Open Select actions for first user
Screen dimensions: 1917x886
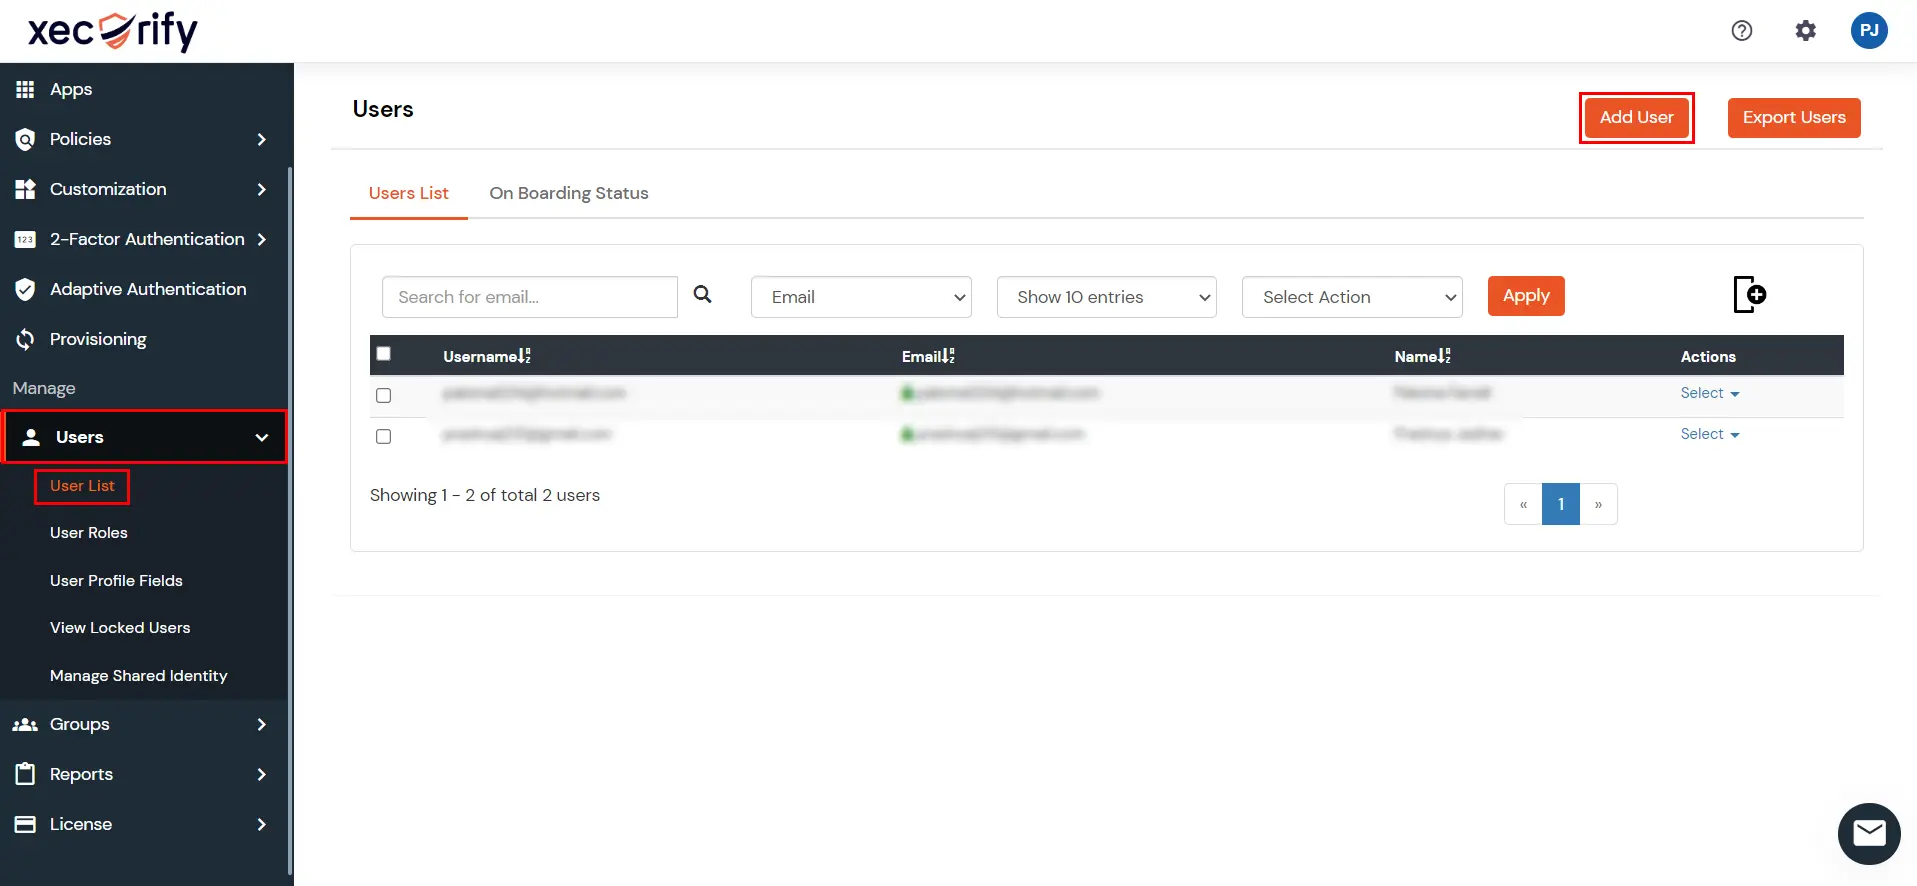tap(1709, 393)
